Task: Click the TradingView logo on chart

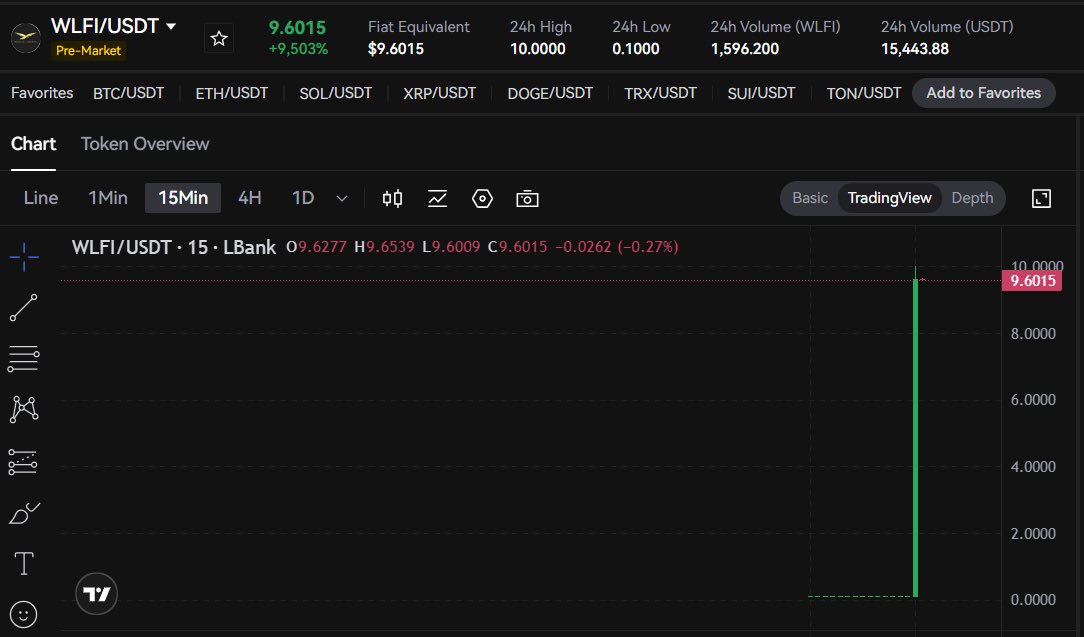Action: (x=97, y=594)
